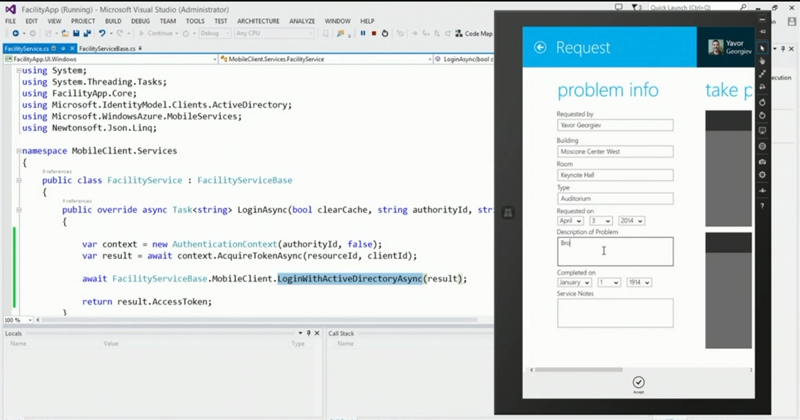This screenshot has width=800, height=420.
Task: Click code editor horizontal scrollbar
Action: [x=260, y=320]
